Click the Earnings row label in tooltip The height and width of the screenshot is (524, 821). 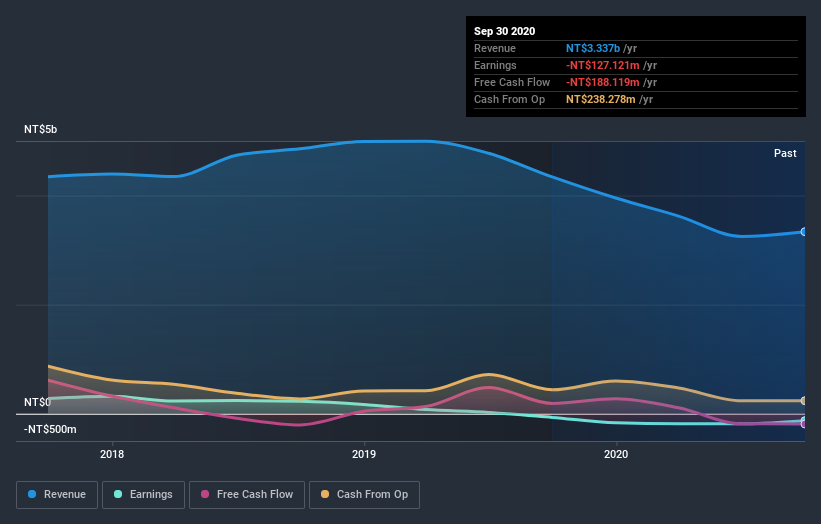pos(495,65)
